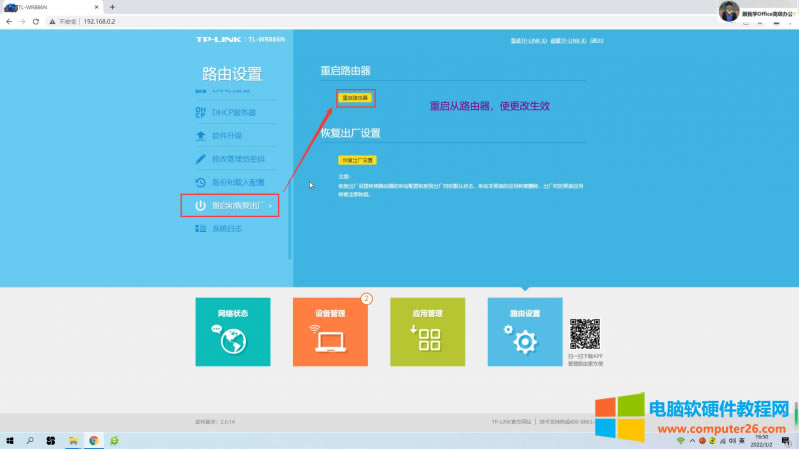
Task: Click the Chrome taskbar icon
Action: [93, 440]
